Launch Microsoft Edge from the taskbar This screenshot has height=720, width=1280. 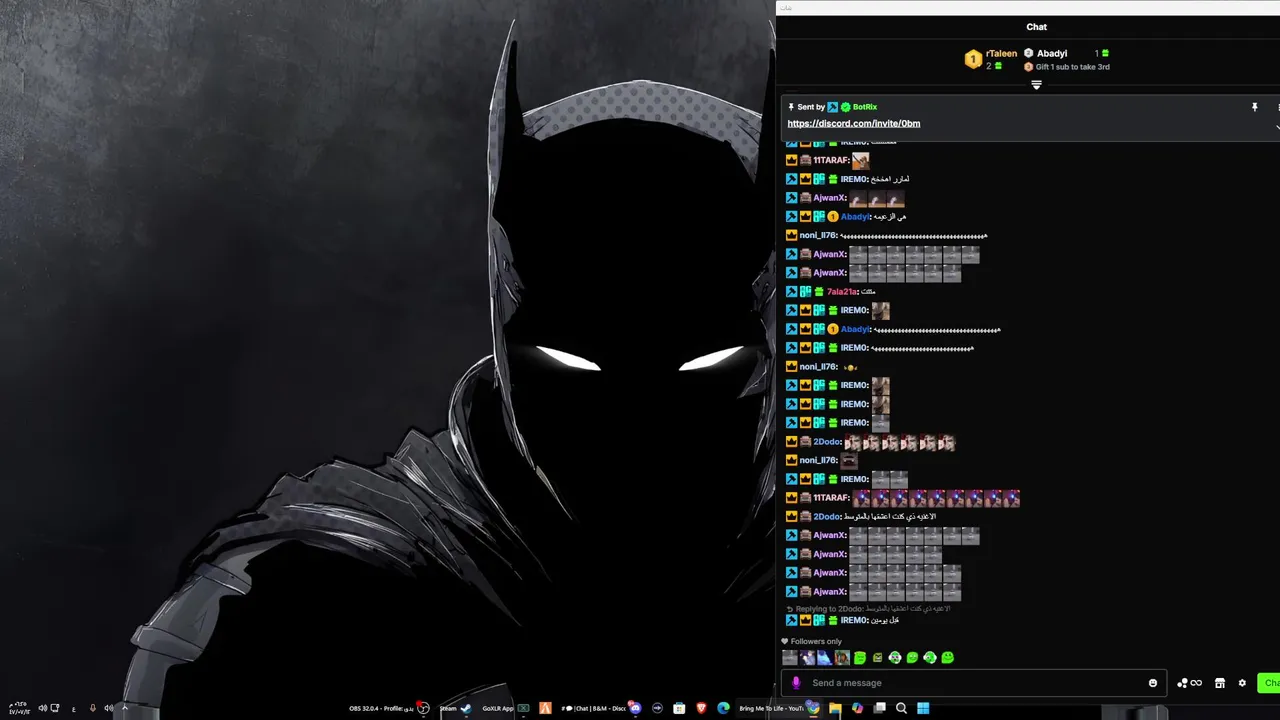click(x=723, y=708)
